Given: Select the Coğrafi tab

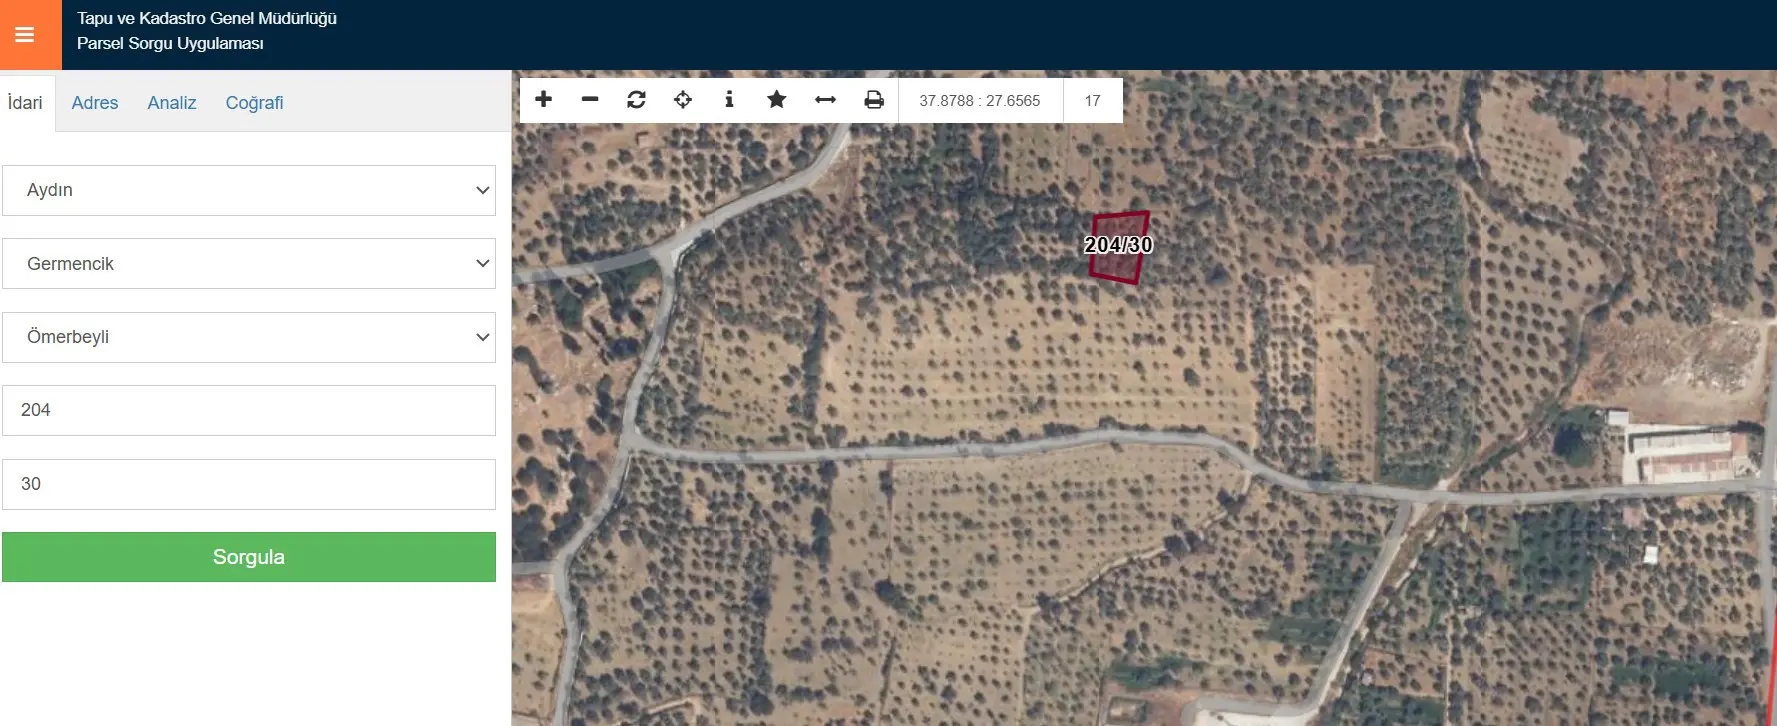Looking at the screenshot, I should point(254,103).
